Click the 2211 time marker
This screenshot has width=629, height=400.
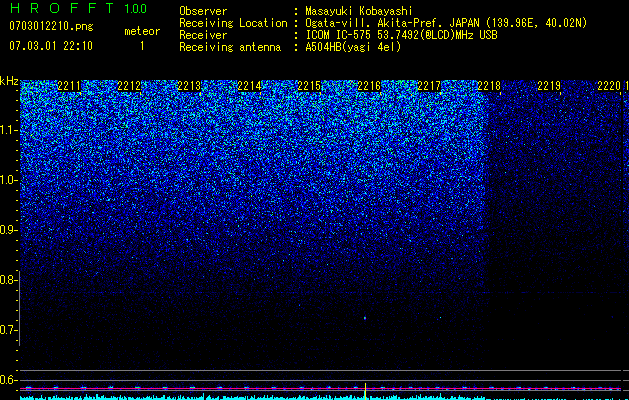(x=69, y=86)
